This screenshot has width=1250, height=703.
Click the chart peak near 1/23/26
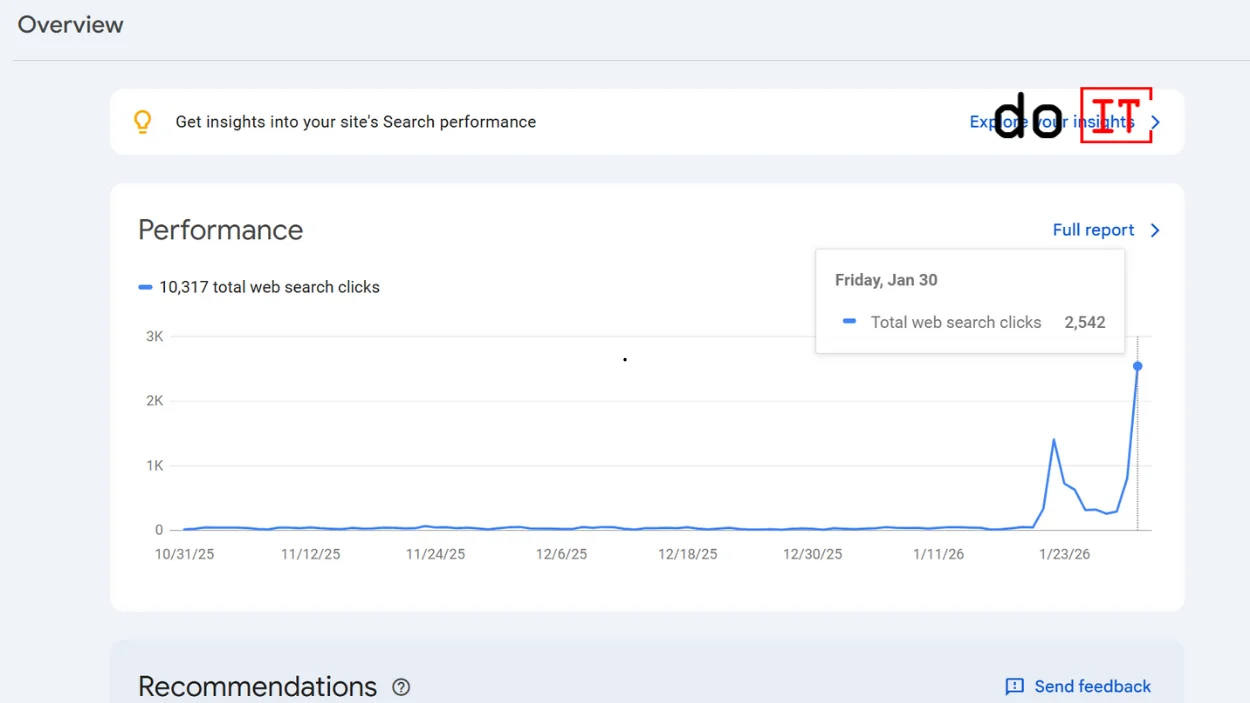coord(1053,440)
